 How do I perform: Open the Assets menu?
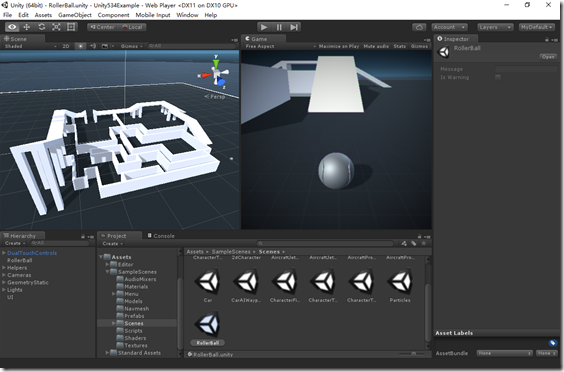click(43, 15)
